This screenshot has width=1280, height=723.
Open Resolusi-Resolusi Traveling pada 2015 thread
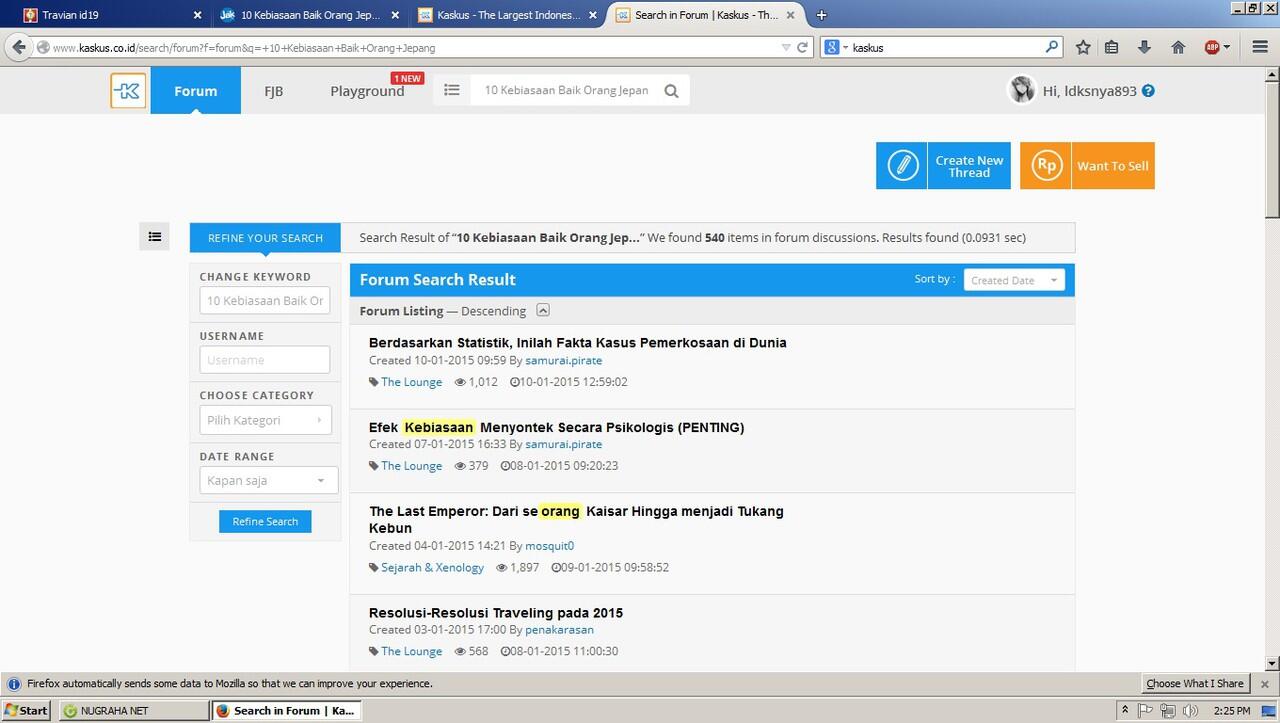click(496, 612)
